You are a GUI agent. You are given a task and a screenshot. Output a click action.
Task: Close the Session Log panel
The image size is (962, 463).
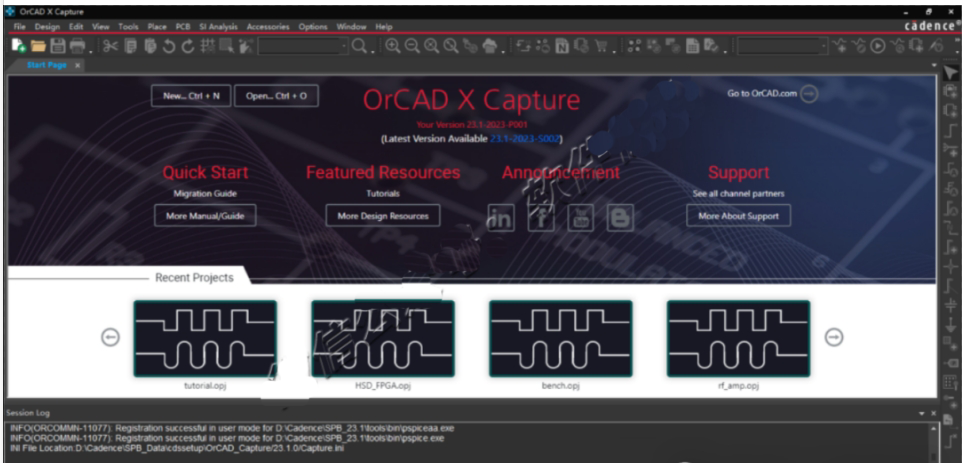(934, 413)
